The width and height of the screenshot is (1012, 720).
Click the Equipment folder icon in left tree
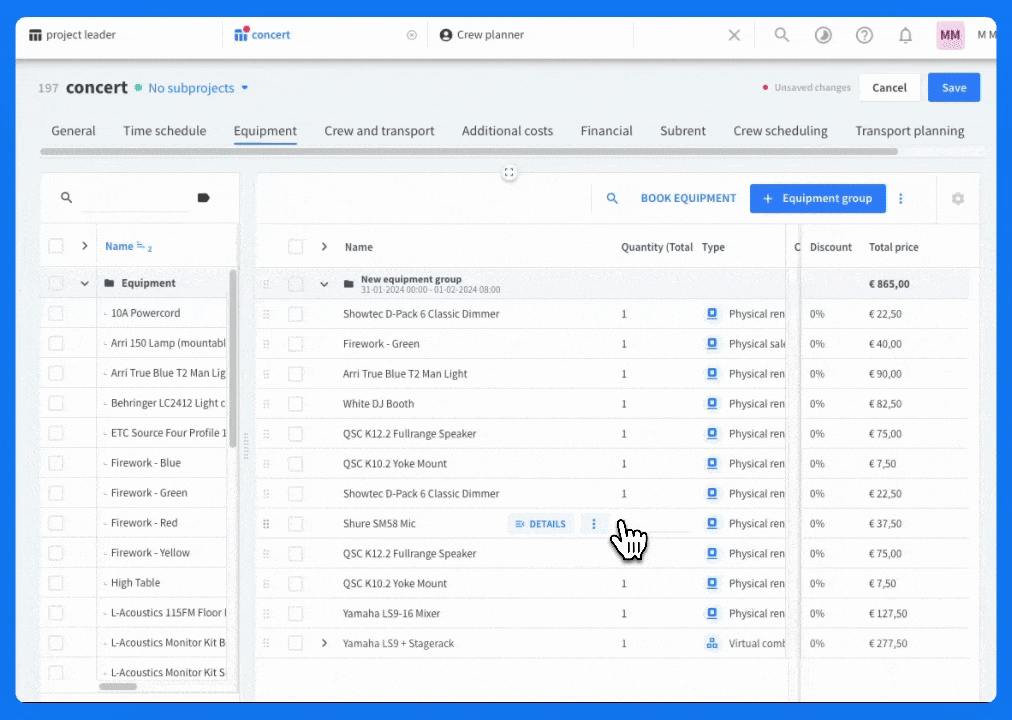tap(109, 283)
